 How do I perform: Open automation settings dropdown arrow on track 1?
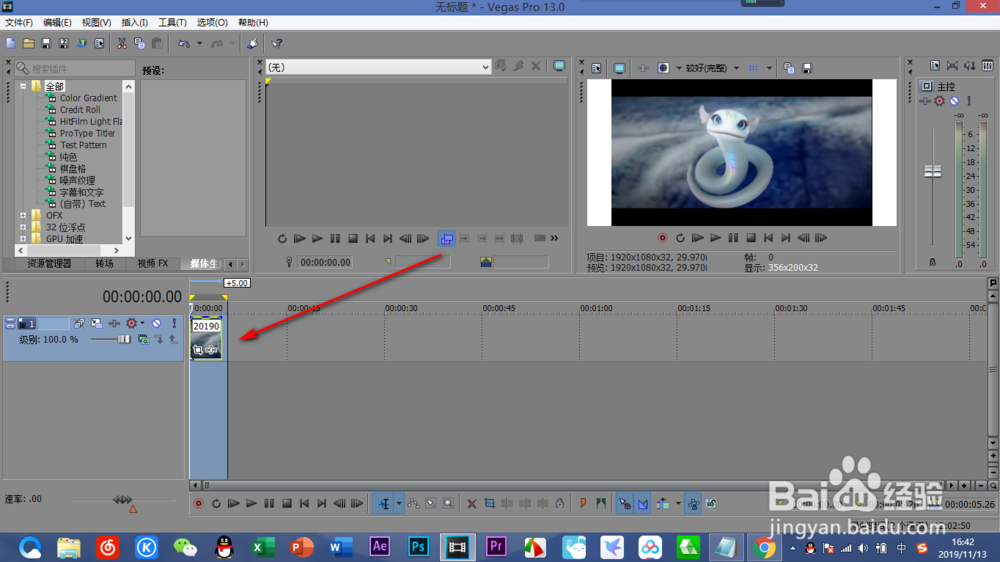coord(142,323)
